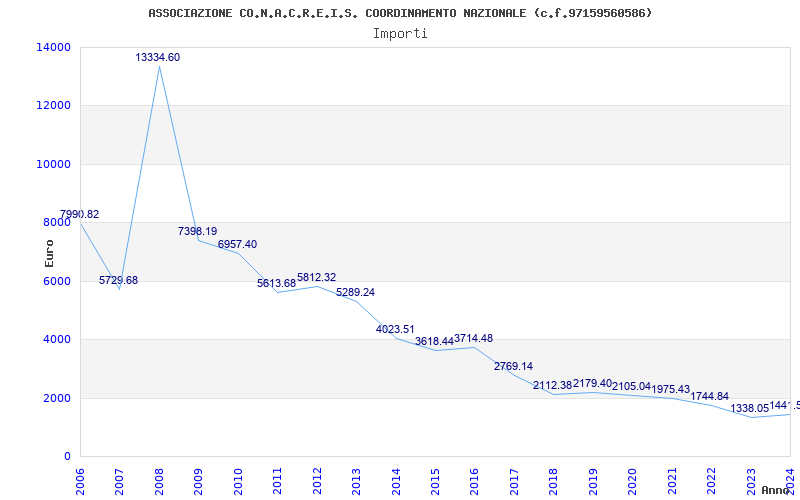Click the 2023 x-axis year label
Viewport: 800px width, 500px height.
pyautogui.click(x=751, y=481)
